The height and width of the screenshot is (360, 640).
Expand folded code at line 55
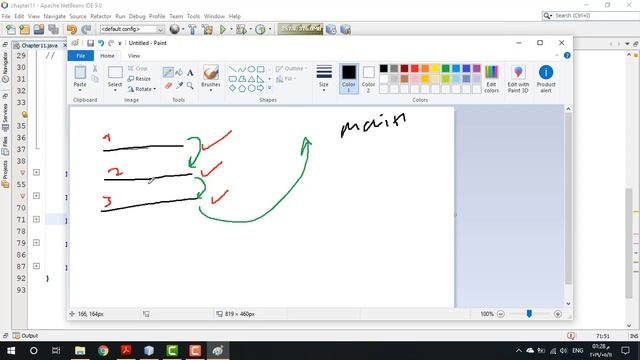[x=36, y=196]
